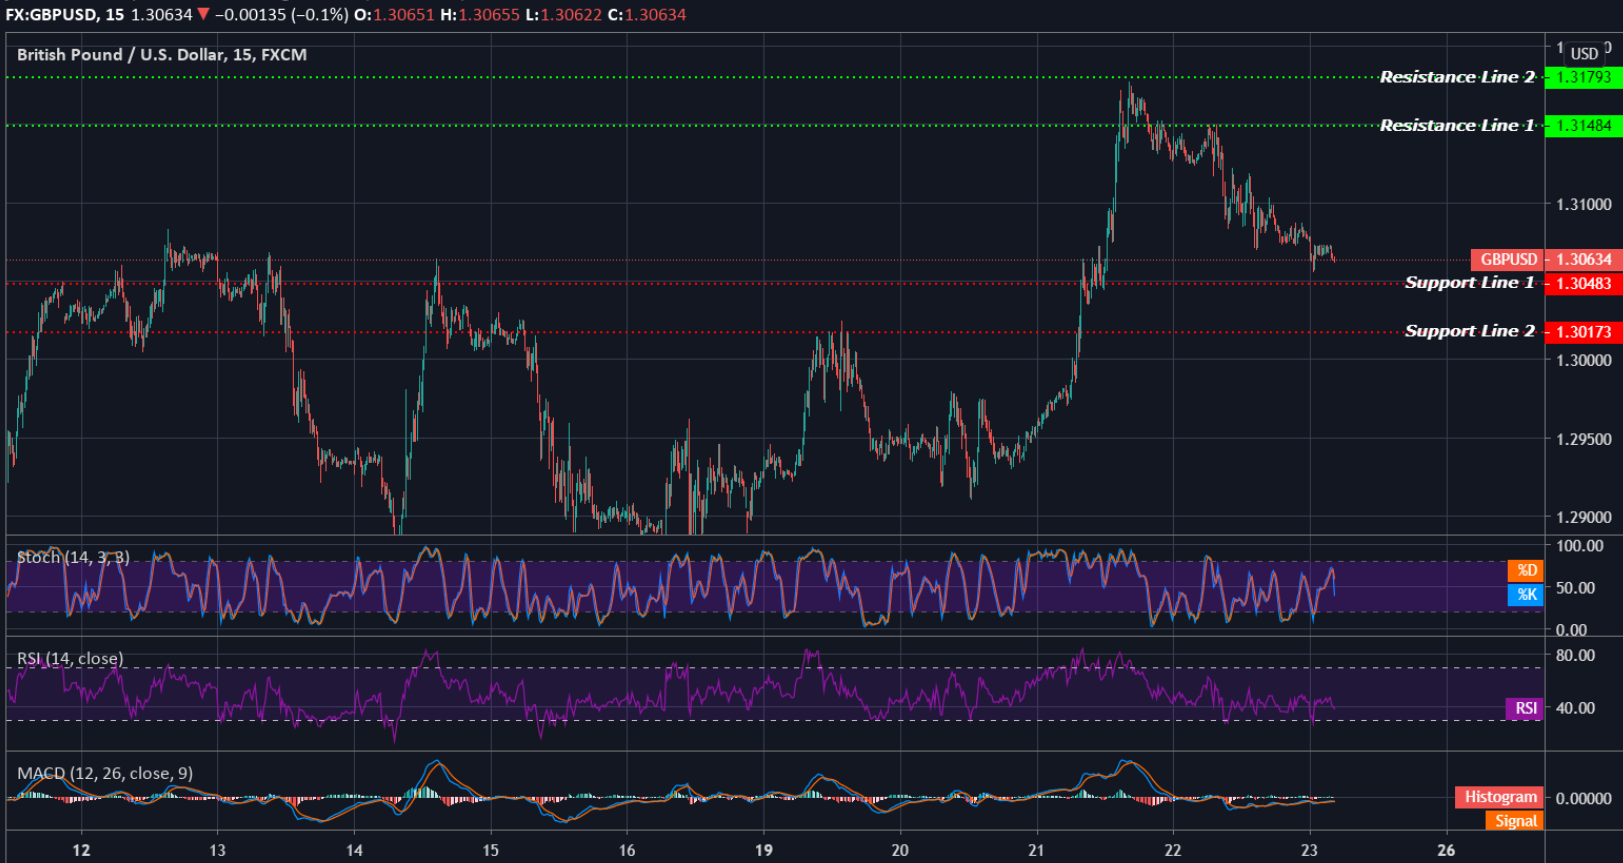Click the %K stochastic label
The width and height of the screenshot is (1623, 863).
pos(1526,594)
